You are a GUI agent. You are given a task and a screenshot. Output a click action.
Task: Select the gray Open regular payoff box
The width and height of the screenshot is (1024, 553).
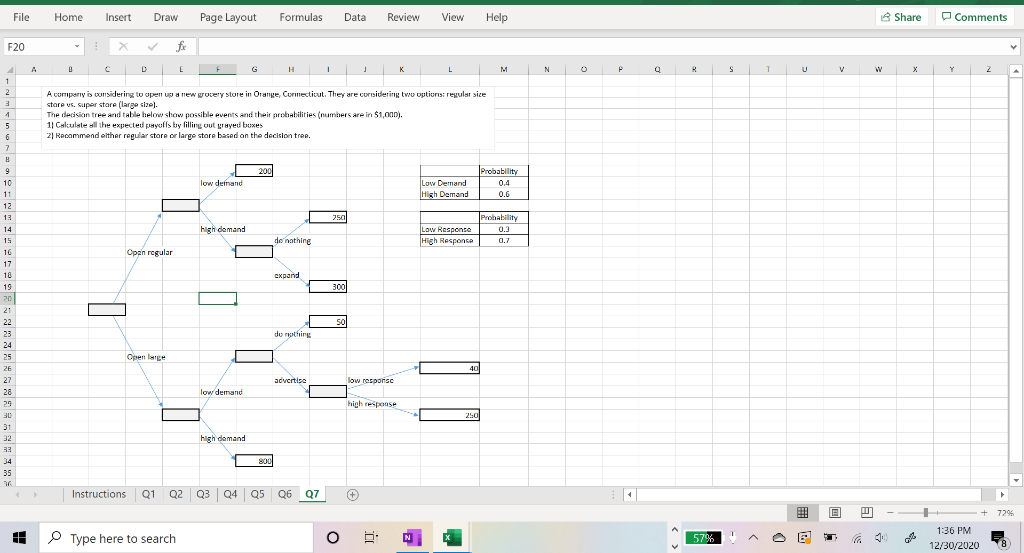(181, 206)
